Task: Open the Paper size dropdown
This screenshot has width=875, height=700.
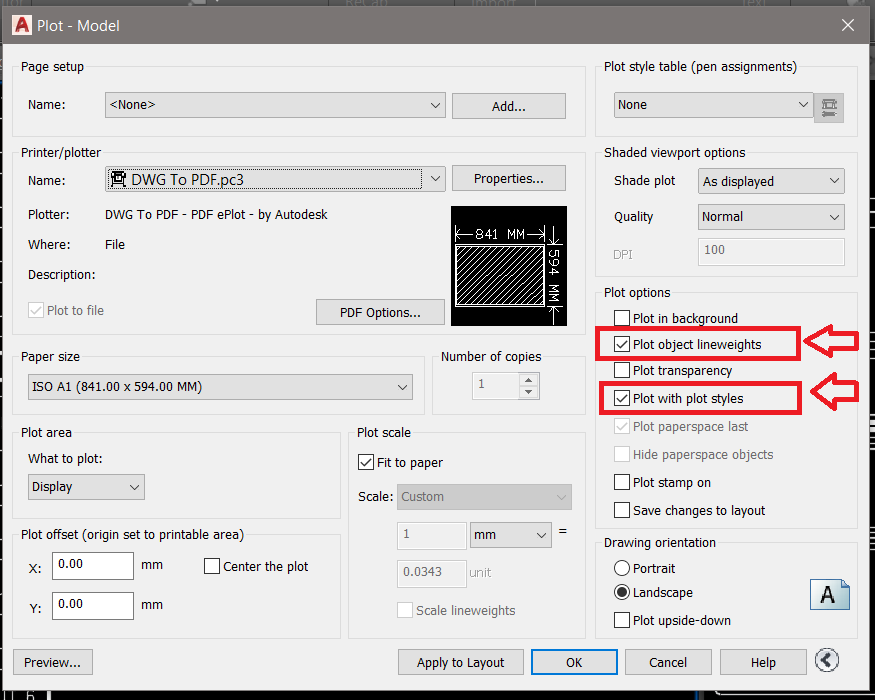Action: (x=402, y=387)
